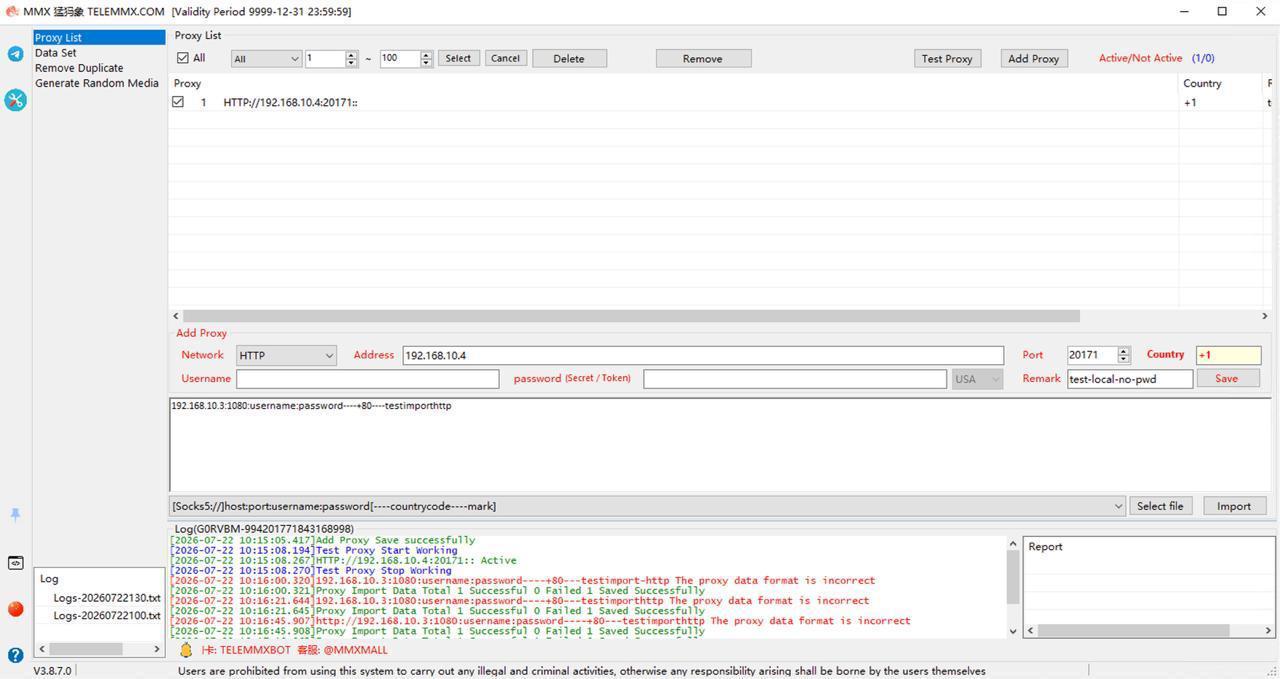Focus the Address field containing 192.168.10.4
This screenshot has height=679, width=1280.
(703, 355)
